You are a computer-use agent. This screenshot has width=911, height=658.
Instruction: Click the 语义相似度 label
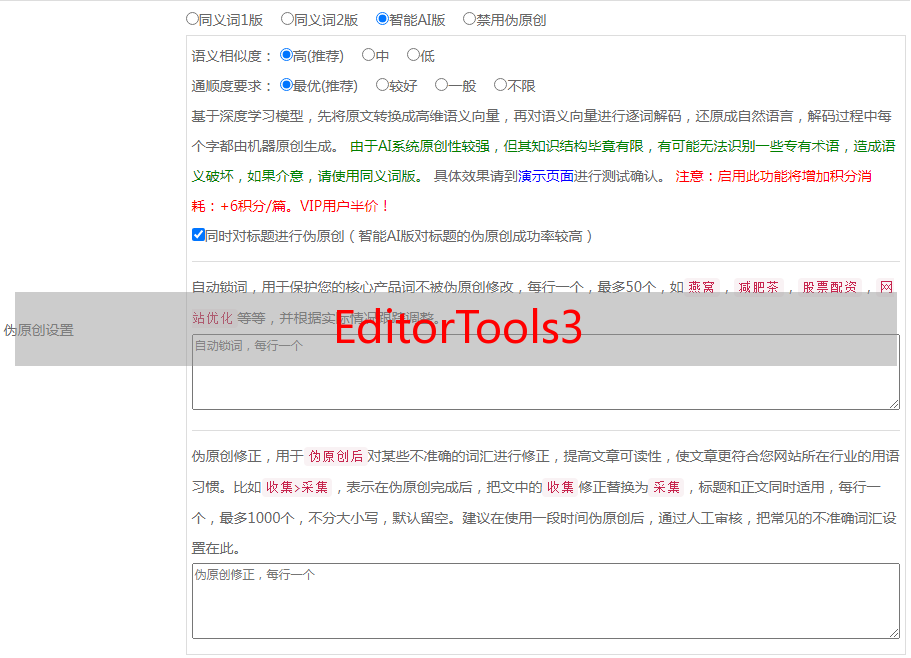(x=231, y=56)
